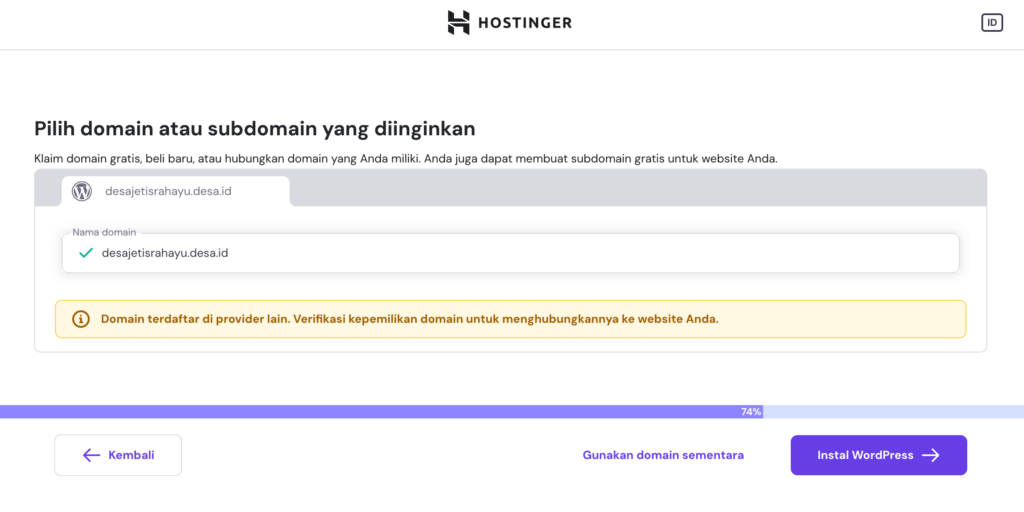This screenshot has height=512, width=1024.
Task: Choose Gunakan domain sementara link
Action: point(663,455)
